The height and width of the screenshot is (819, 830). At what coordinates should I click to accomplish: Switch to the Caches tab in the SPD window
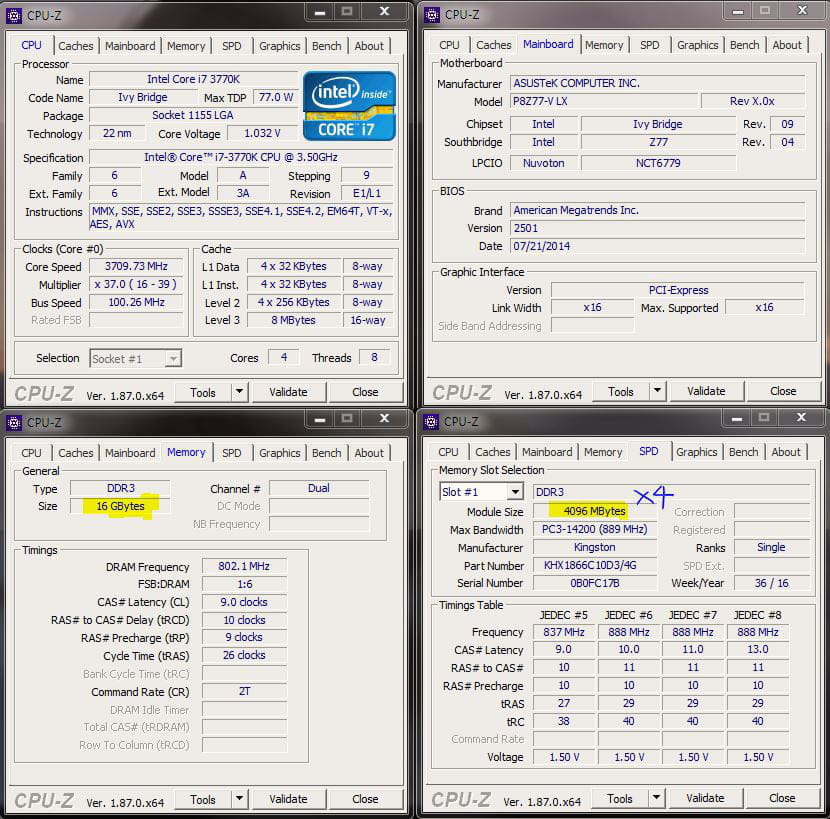[493, 452]
